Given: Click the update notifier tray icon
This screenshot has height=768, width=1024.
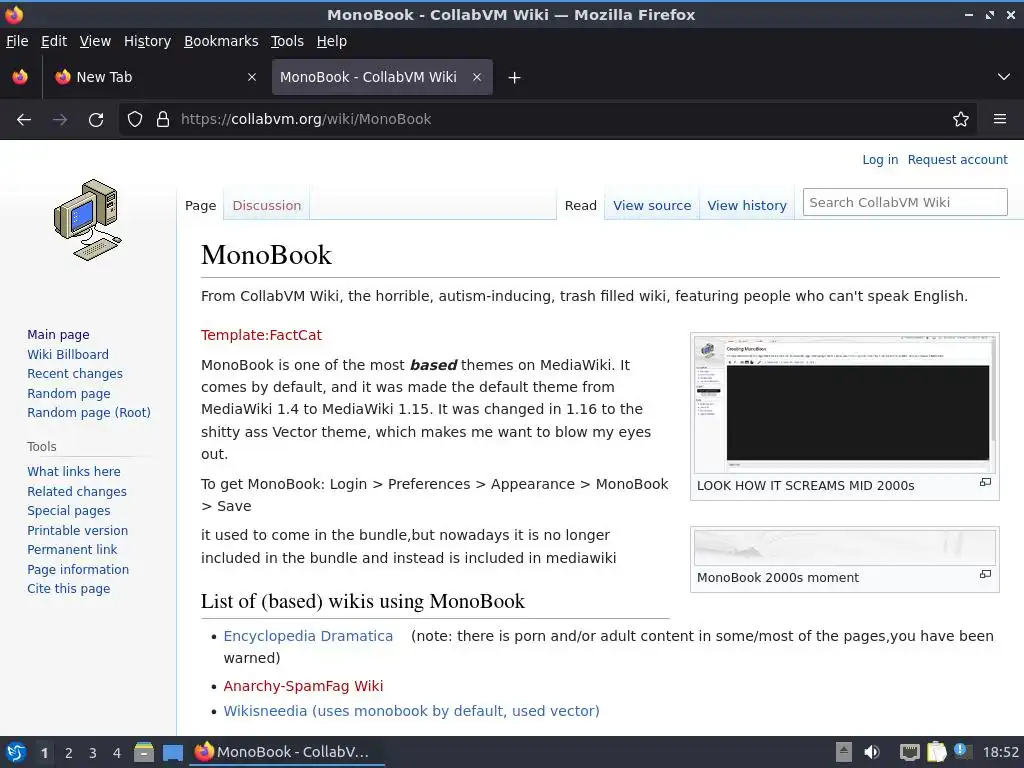Looking at the screenshot, I should click(x=963, y=751).
